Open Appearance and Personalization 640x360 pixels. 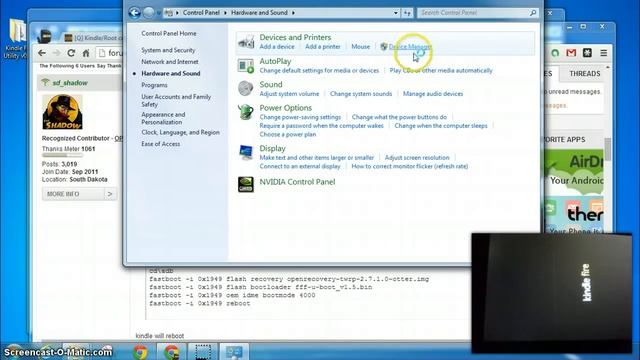tap(163, 118)
